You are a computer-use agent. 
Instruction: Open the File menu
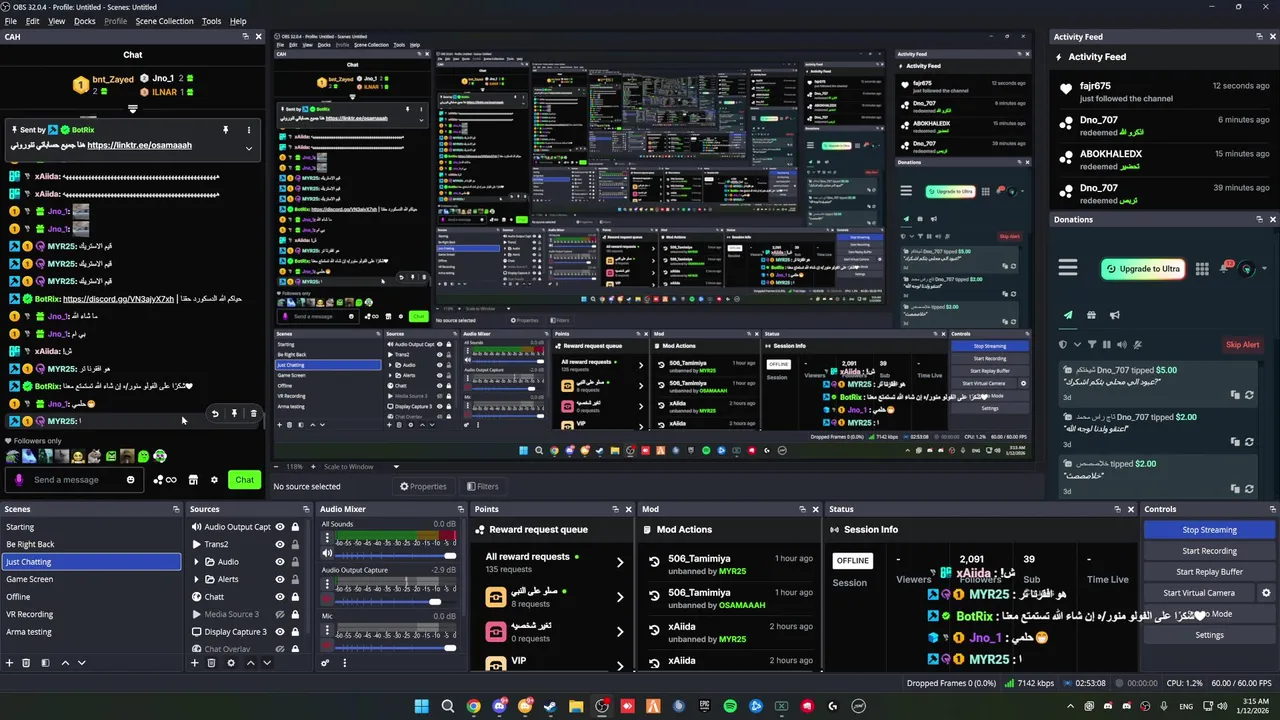11,21
